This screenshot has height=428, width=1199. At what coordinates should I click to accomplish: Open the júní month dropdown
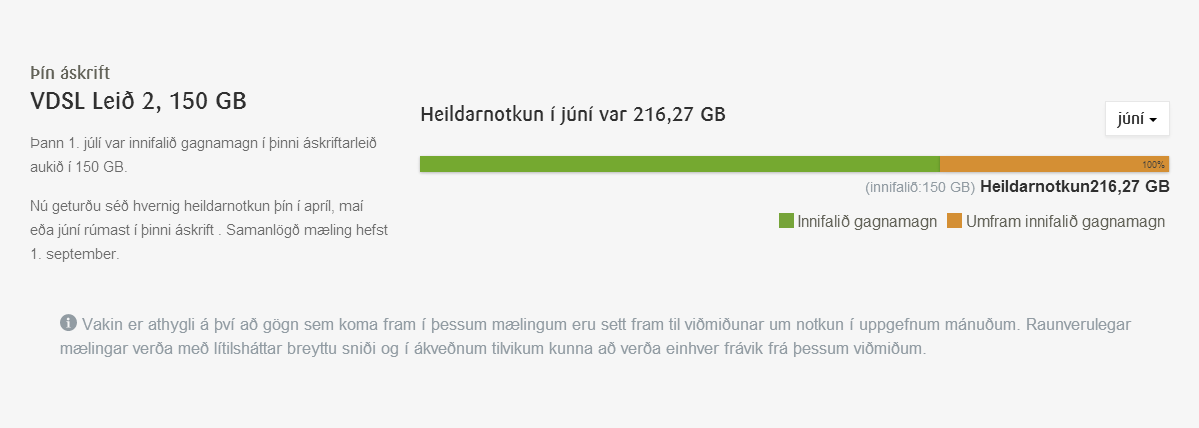tap(1137, 119)
